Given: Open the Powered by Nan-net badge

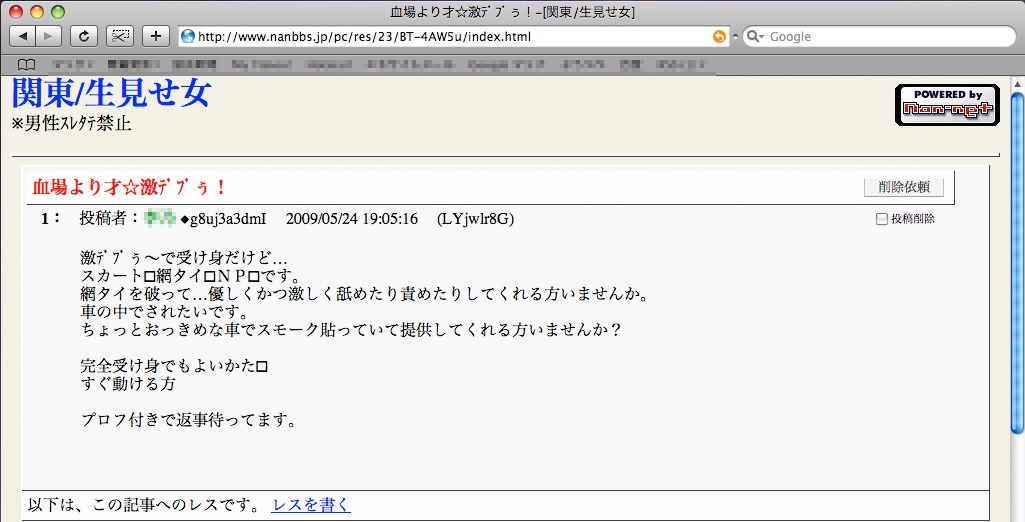Looking at the screenshot, I should (946, 105).
